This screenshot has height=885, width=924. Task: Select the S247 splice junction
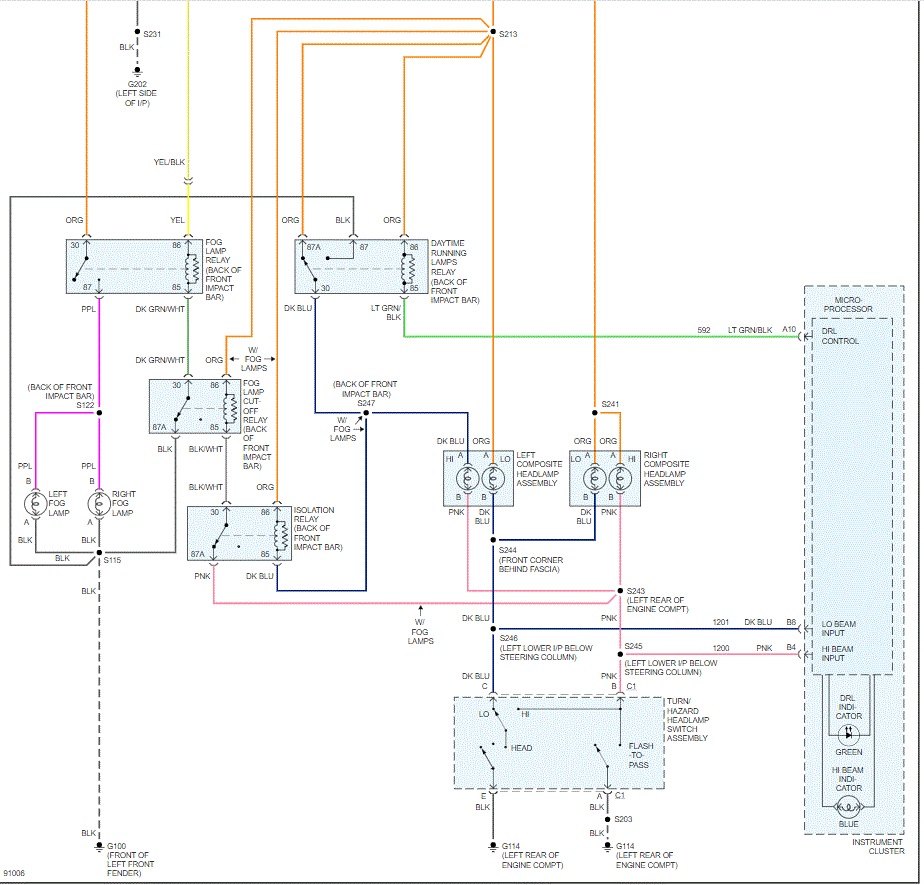[366, 412]
